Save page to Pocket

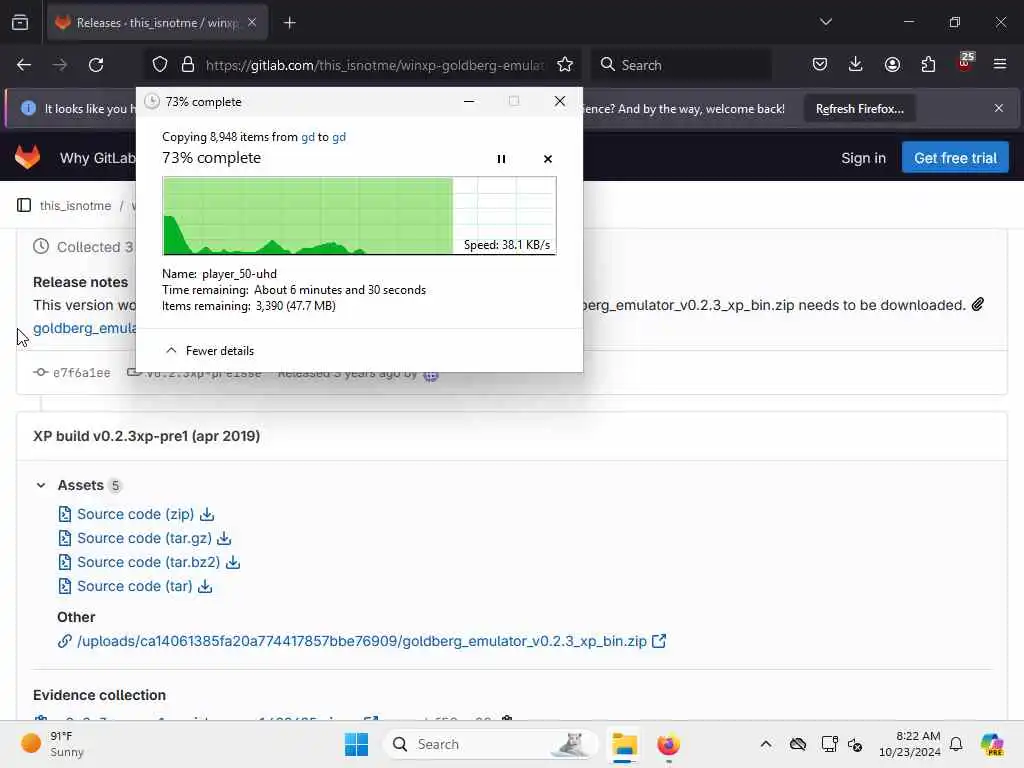tap(820, 65)
